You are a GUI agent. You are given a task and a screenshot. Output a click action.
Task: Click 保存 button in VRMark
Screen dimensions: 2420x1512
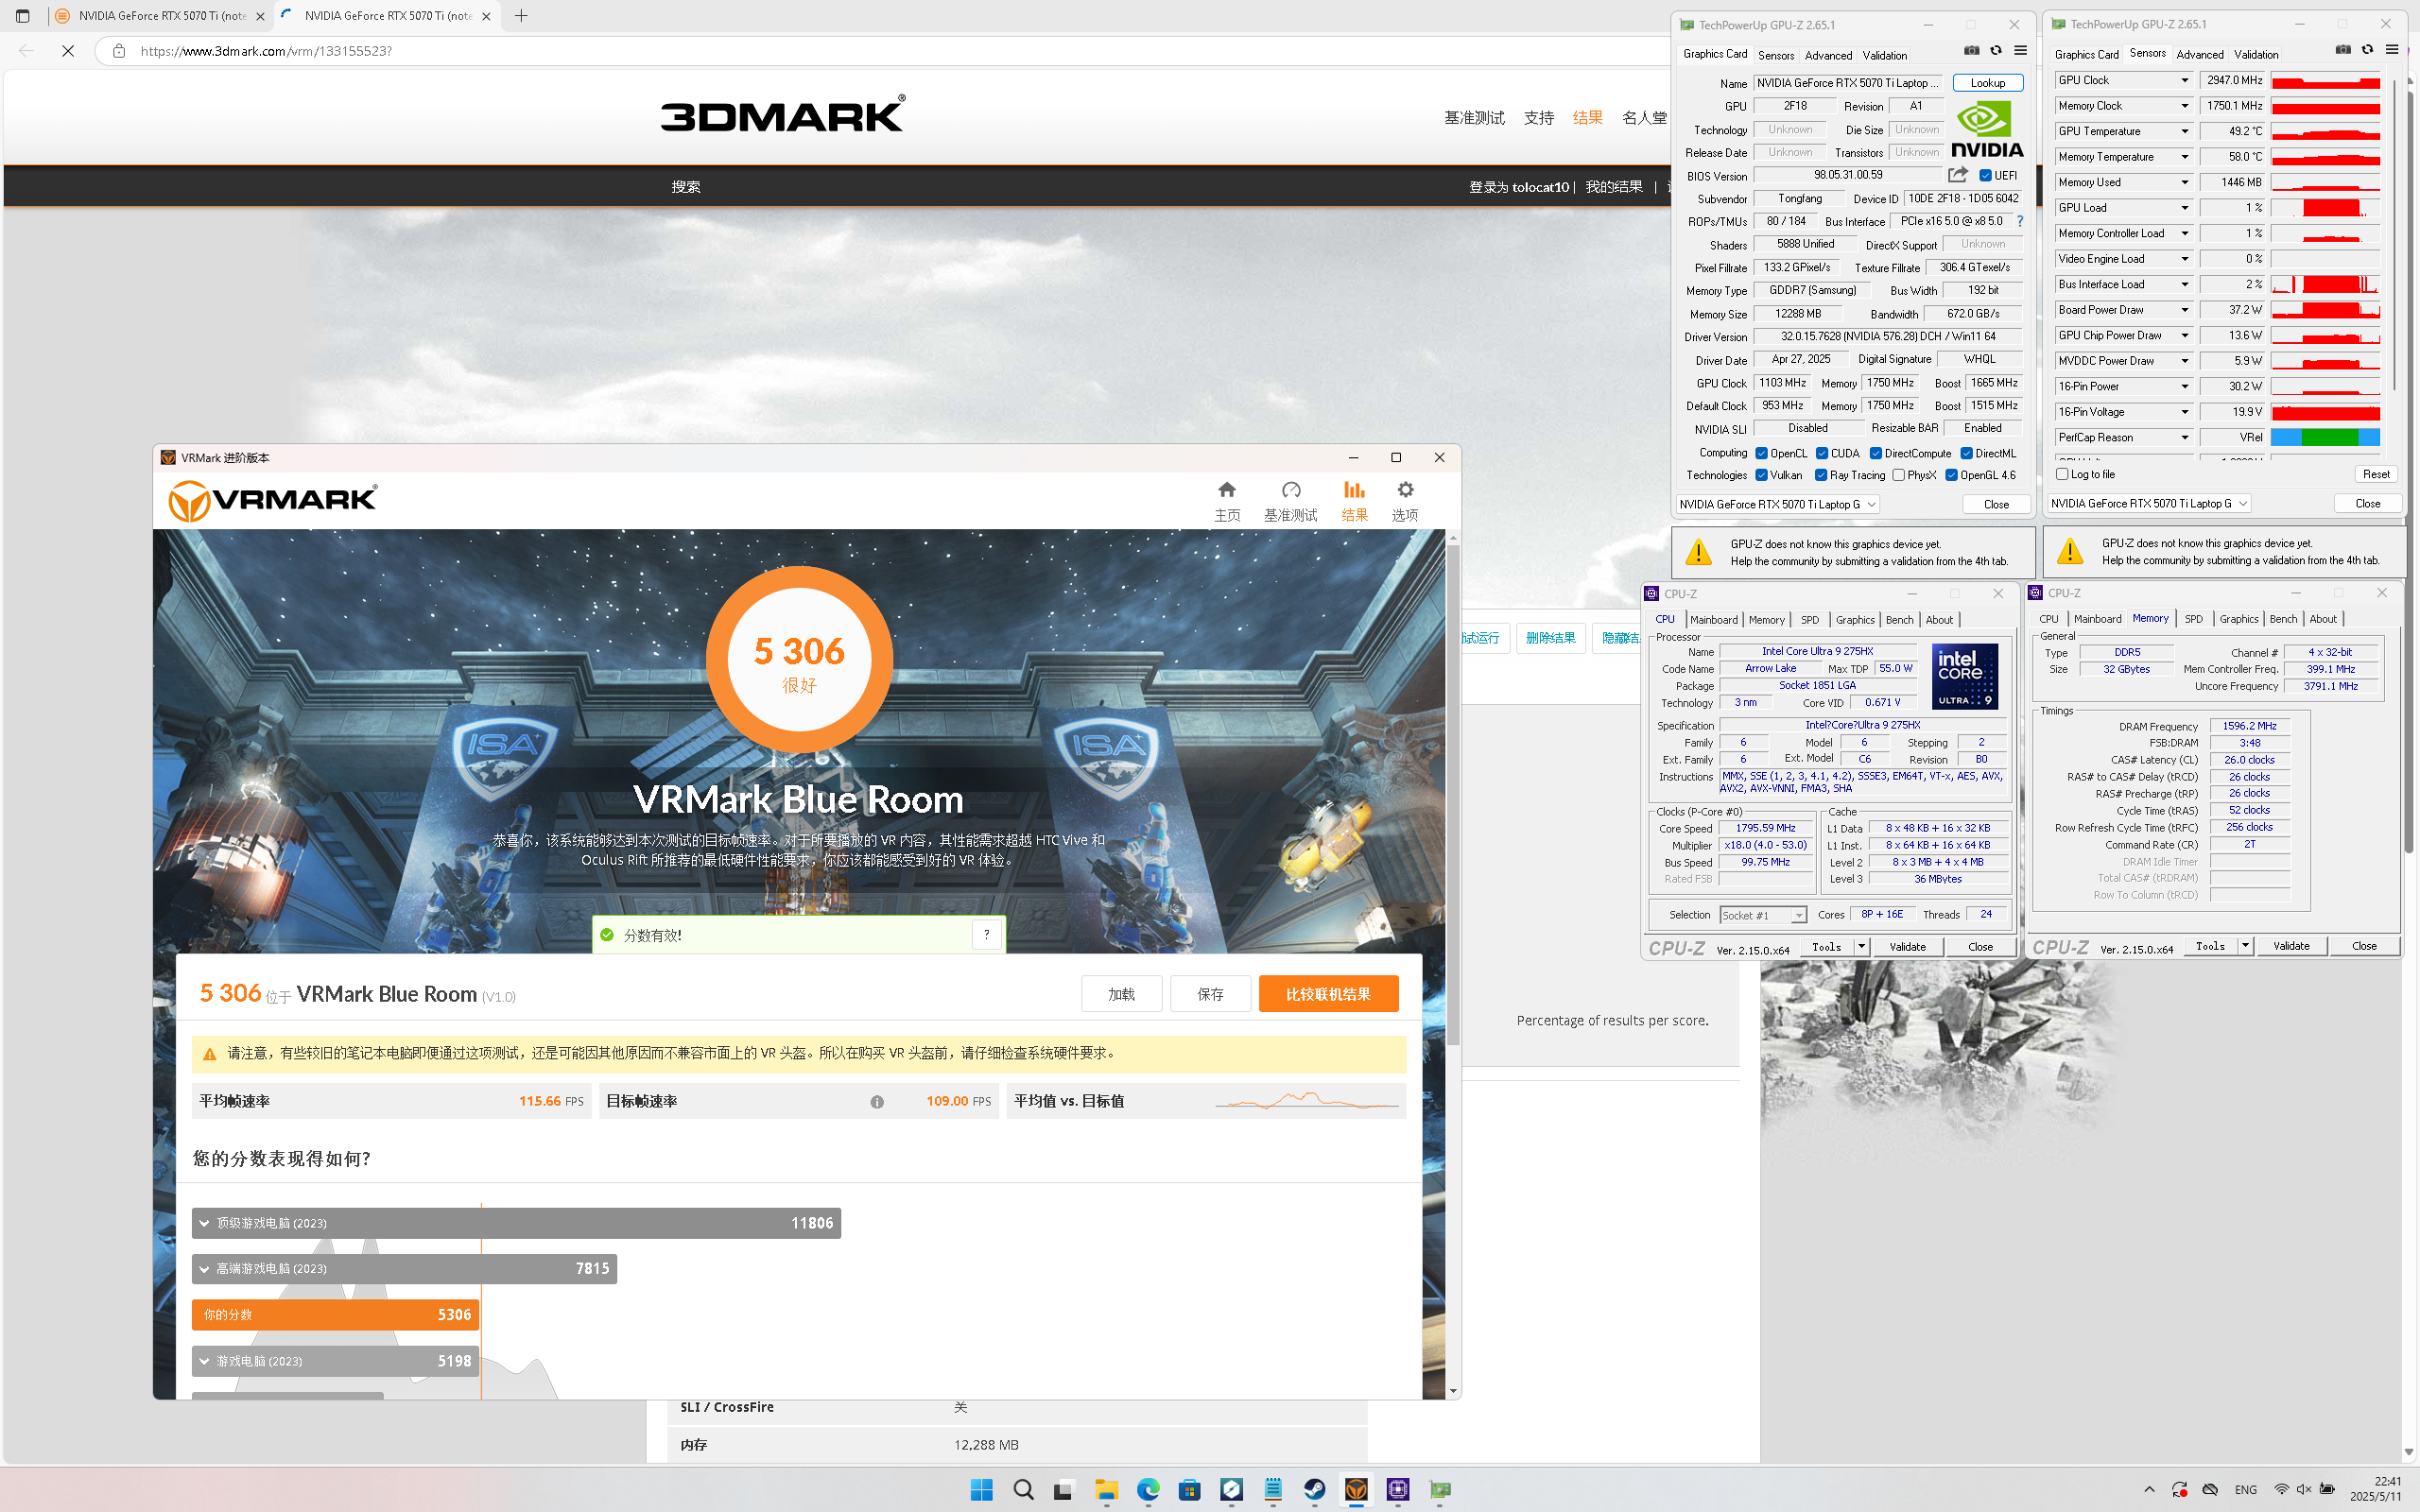1210,994
